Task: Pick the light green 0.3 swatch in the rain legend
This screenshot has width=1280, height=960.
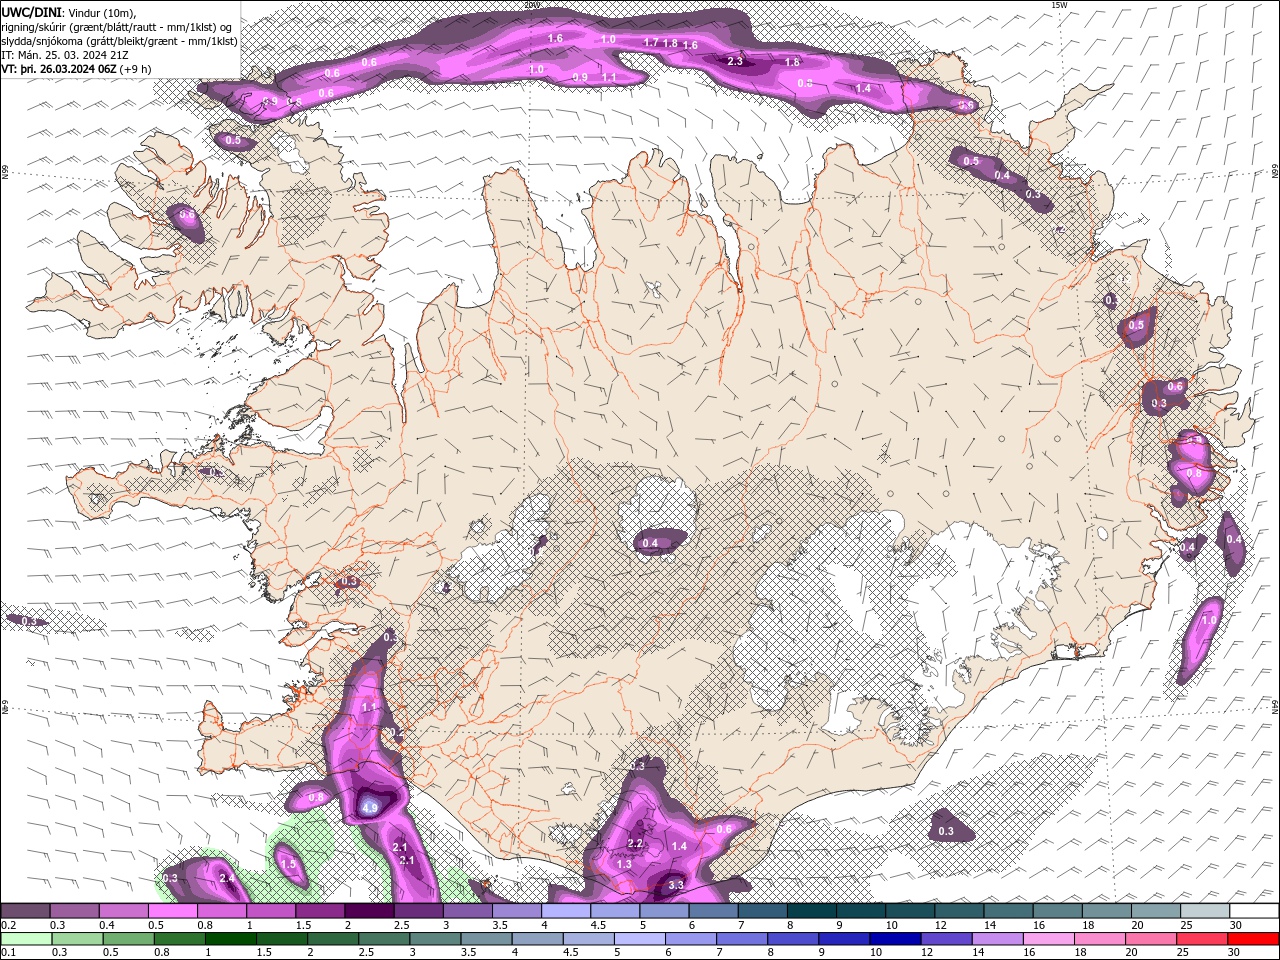Action: (77, 938)
